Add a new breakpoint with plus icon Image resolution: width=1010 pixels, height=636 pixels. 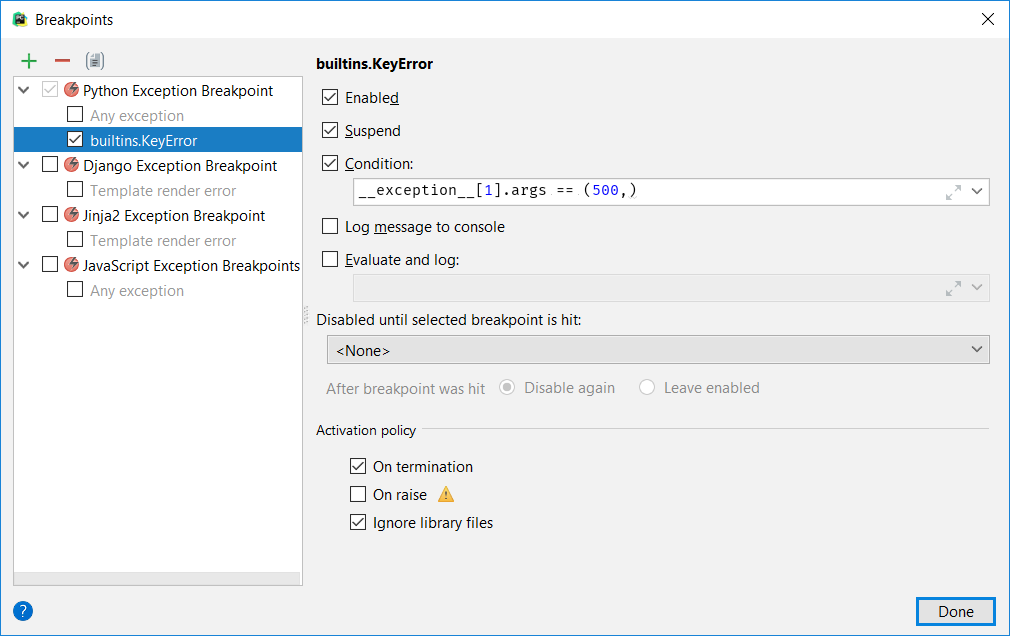(29, 61)
